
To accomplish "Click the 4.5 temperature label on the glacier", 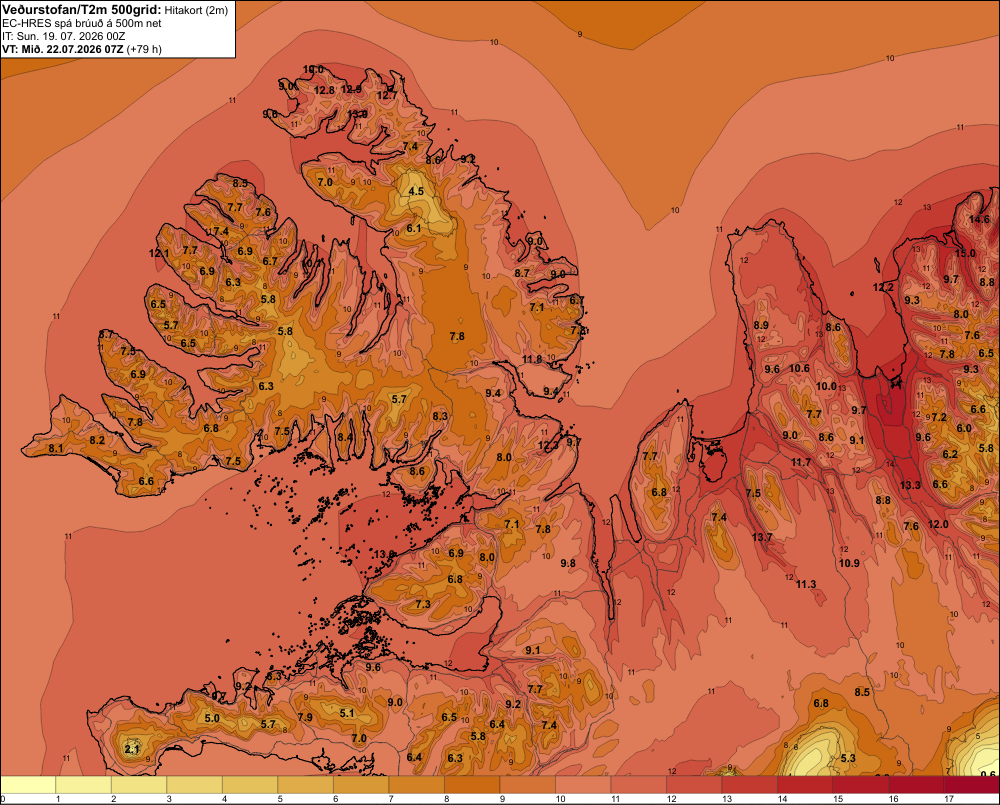I will click(x=416, y=191).
